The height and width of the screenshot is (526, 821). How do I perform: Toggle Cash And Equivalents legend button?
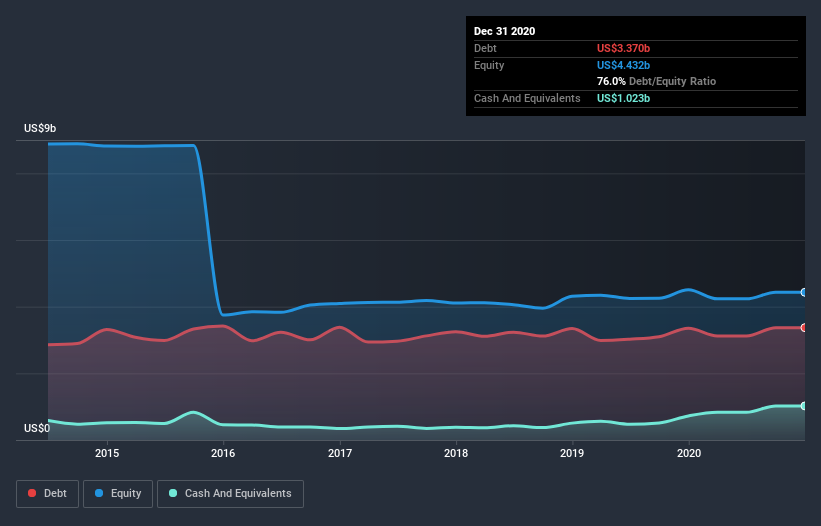(x=230, y=494)
